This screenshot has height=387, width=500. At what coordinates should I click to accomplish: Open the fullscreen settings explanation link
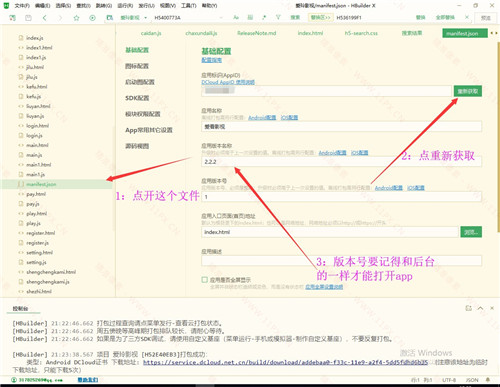[324, 287]
